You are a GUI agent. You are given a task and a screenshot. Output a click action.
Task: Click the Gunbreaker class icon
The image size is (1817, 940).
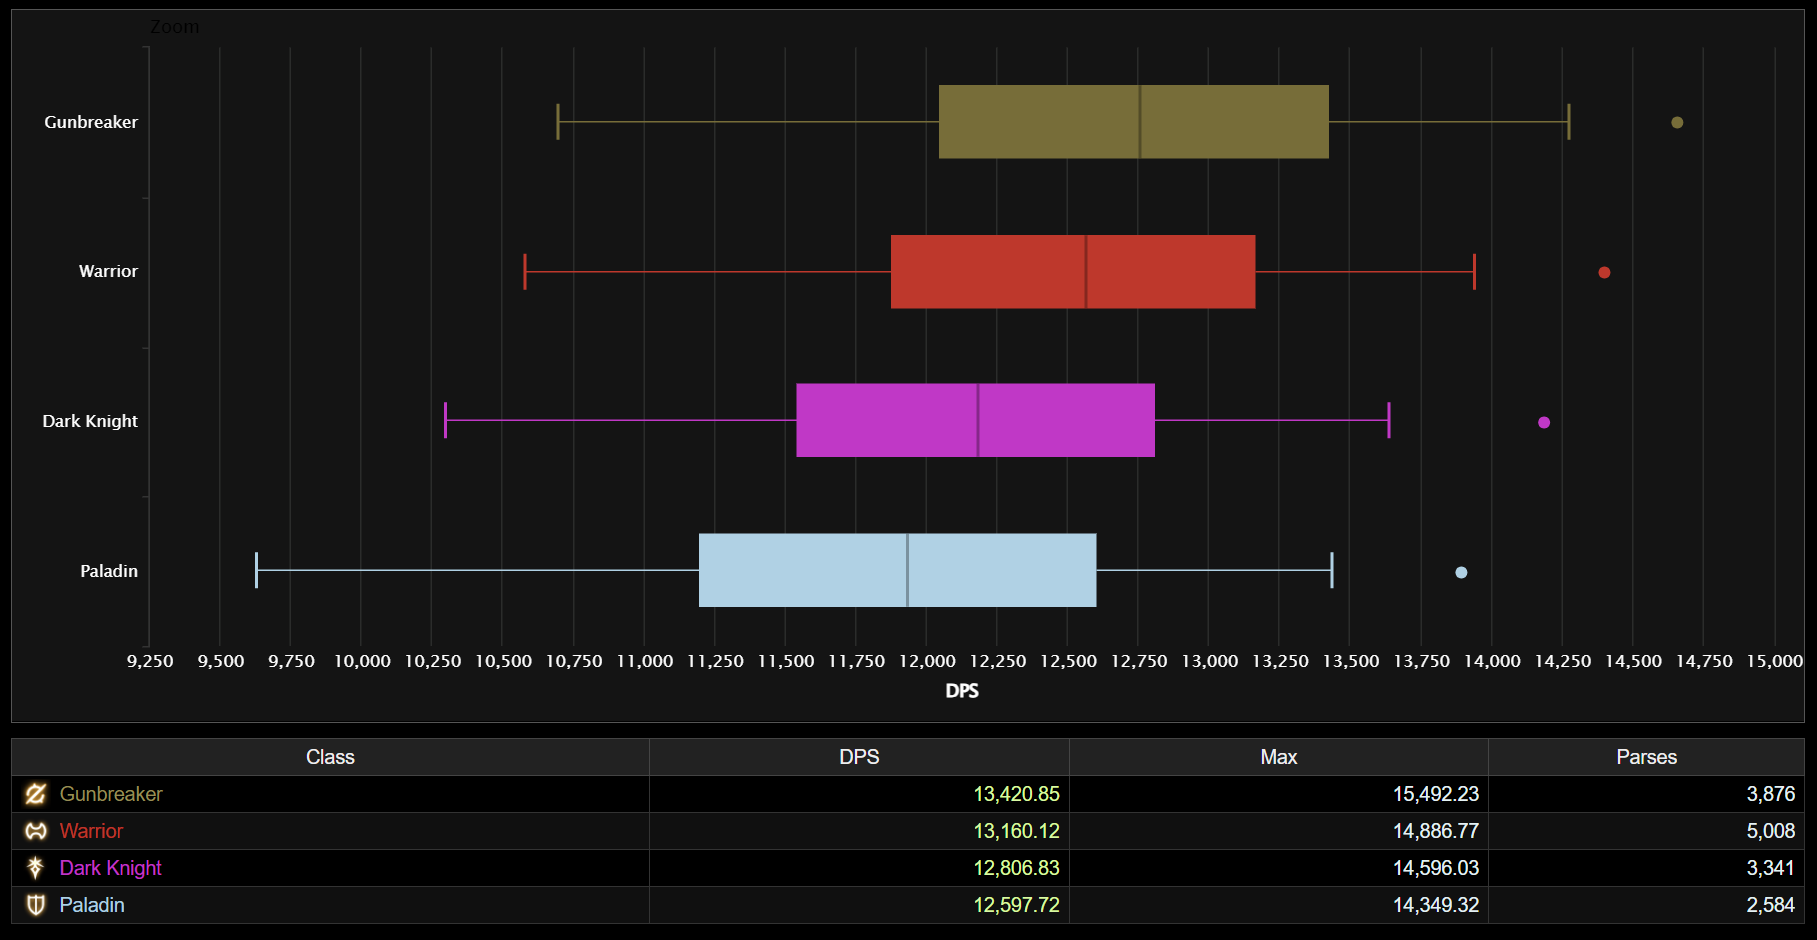[36, 794]
